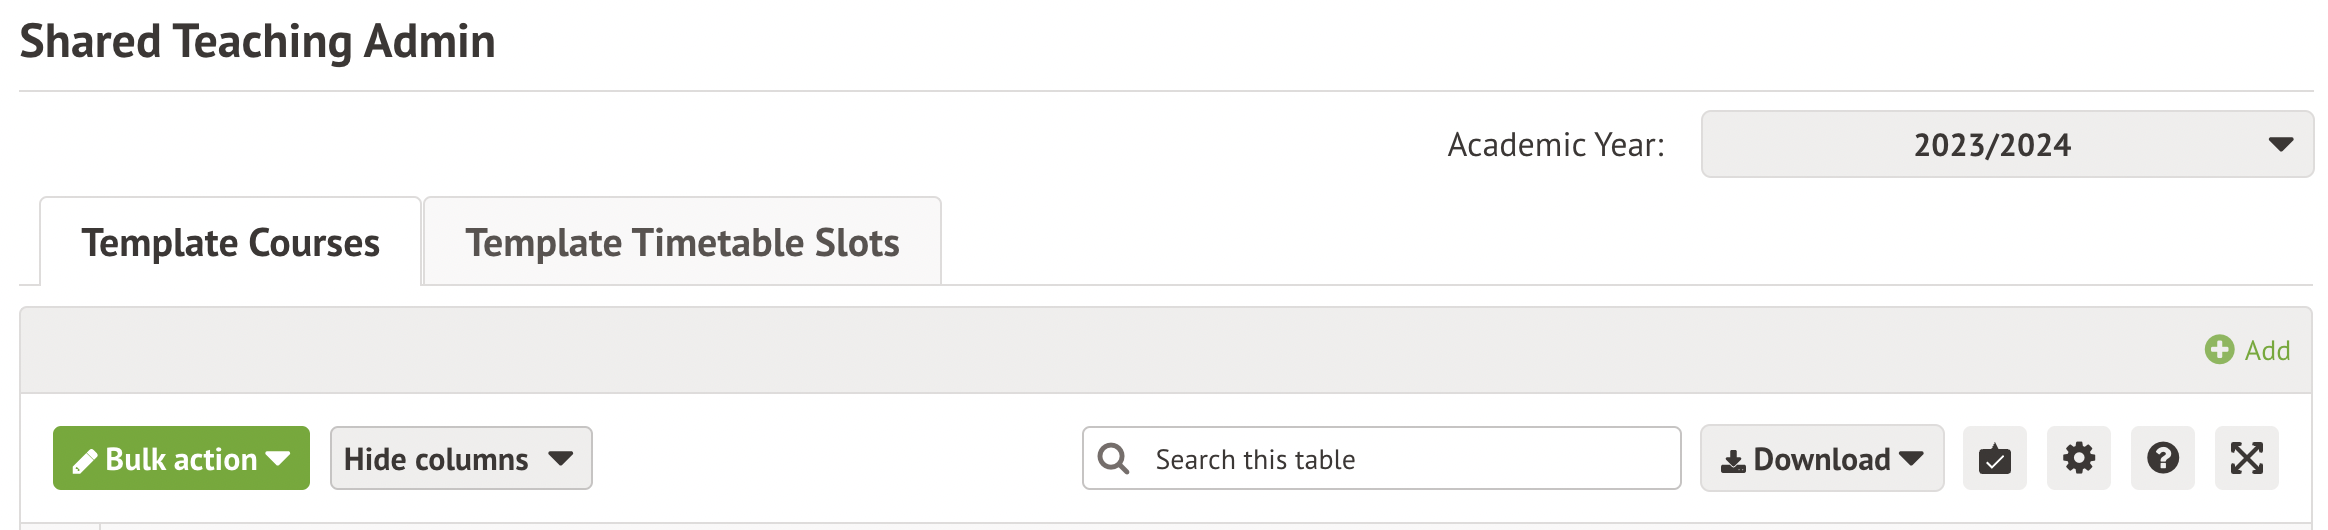Open table settings via gear icon
Viewport: 2328px width, 530px height.
[x=2078, y=459]
